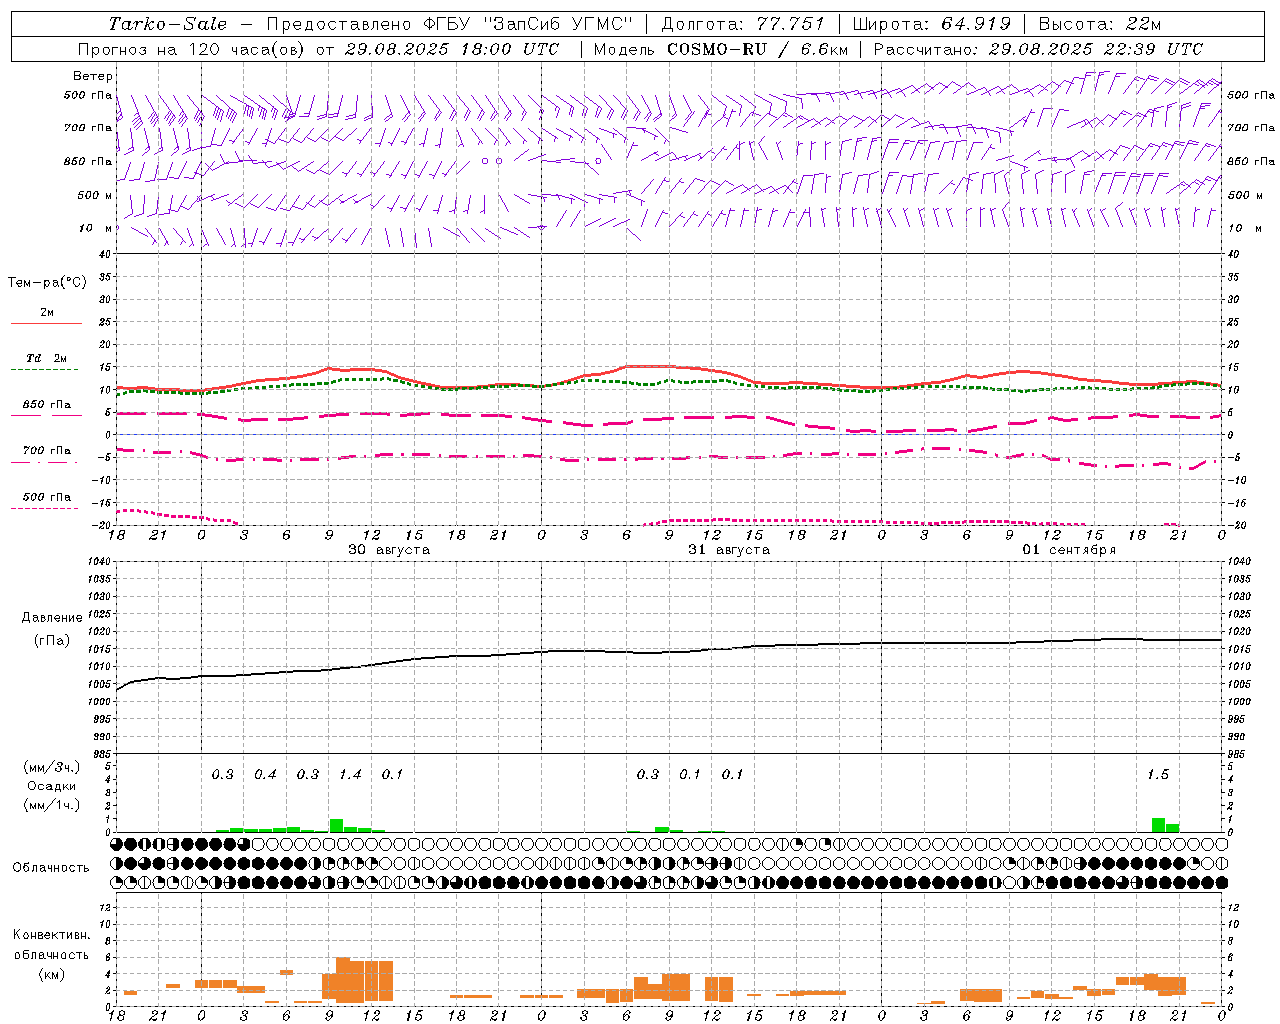Select the forecast start time 29.08.2025 18:00 UTC
This screenshot has width=1280, height=1024.
[451, 49]
